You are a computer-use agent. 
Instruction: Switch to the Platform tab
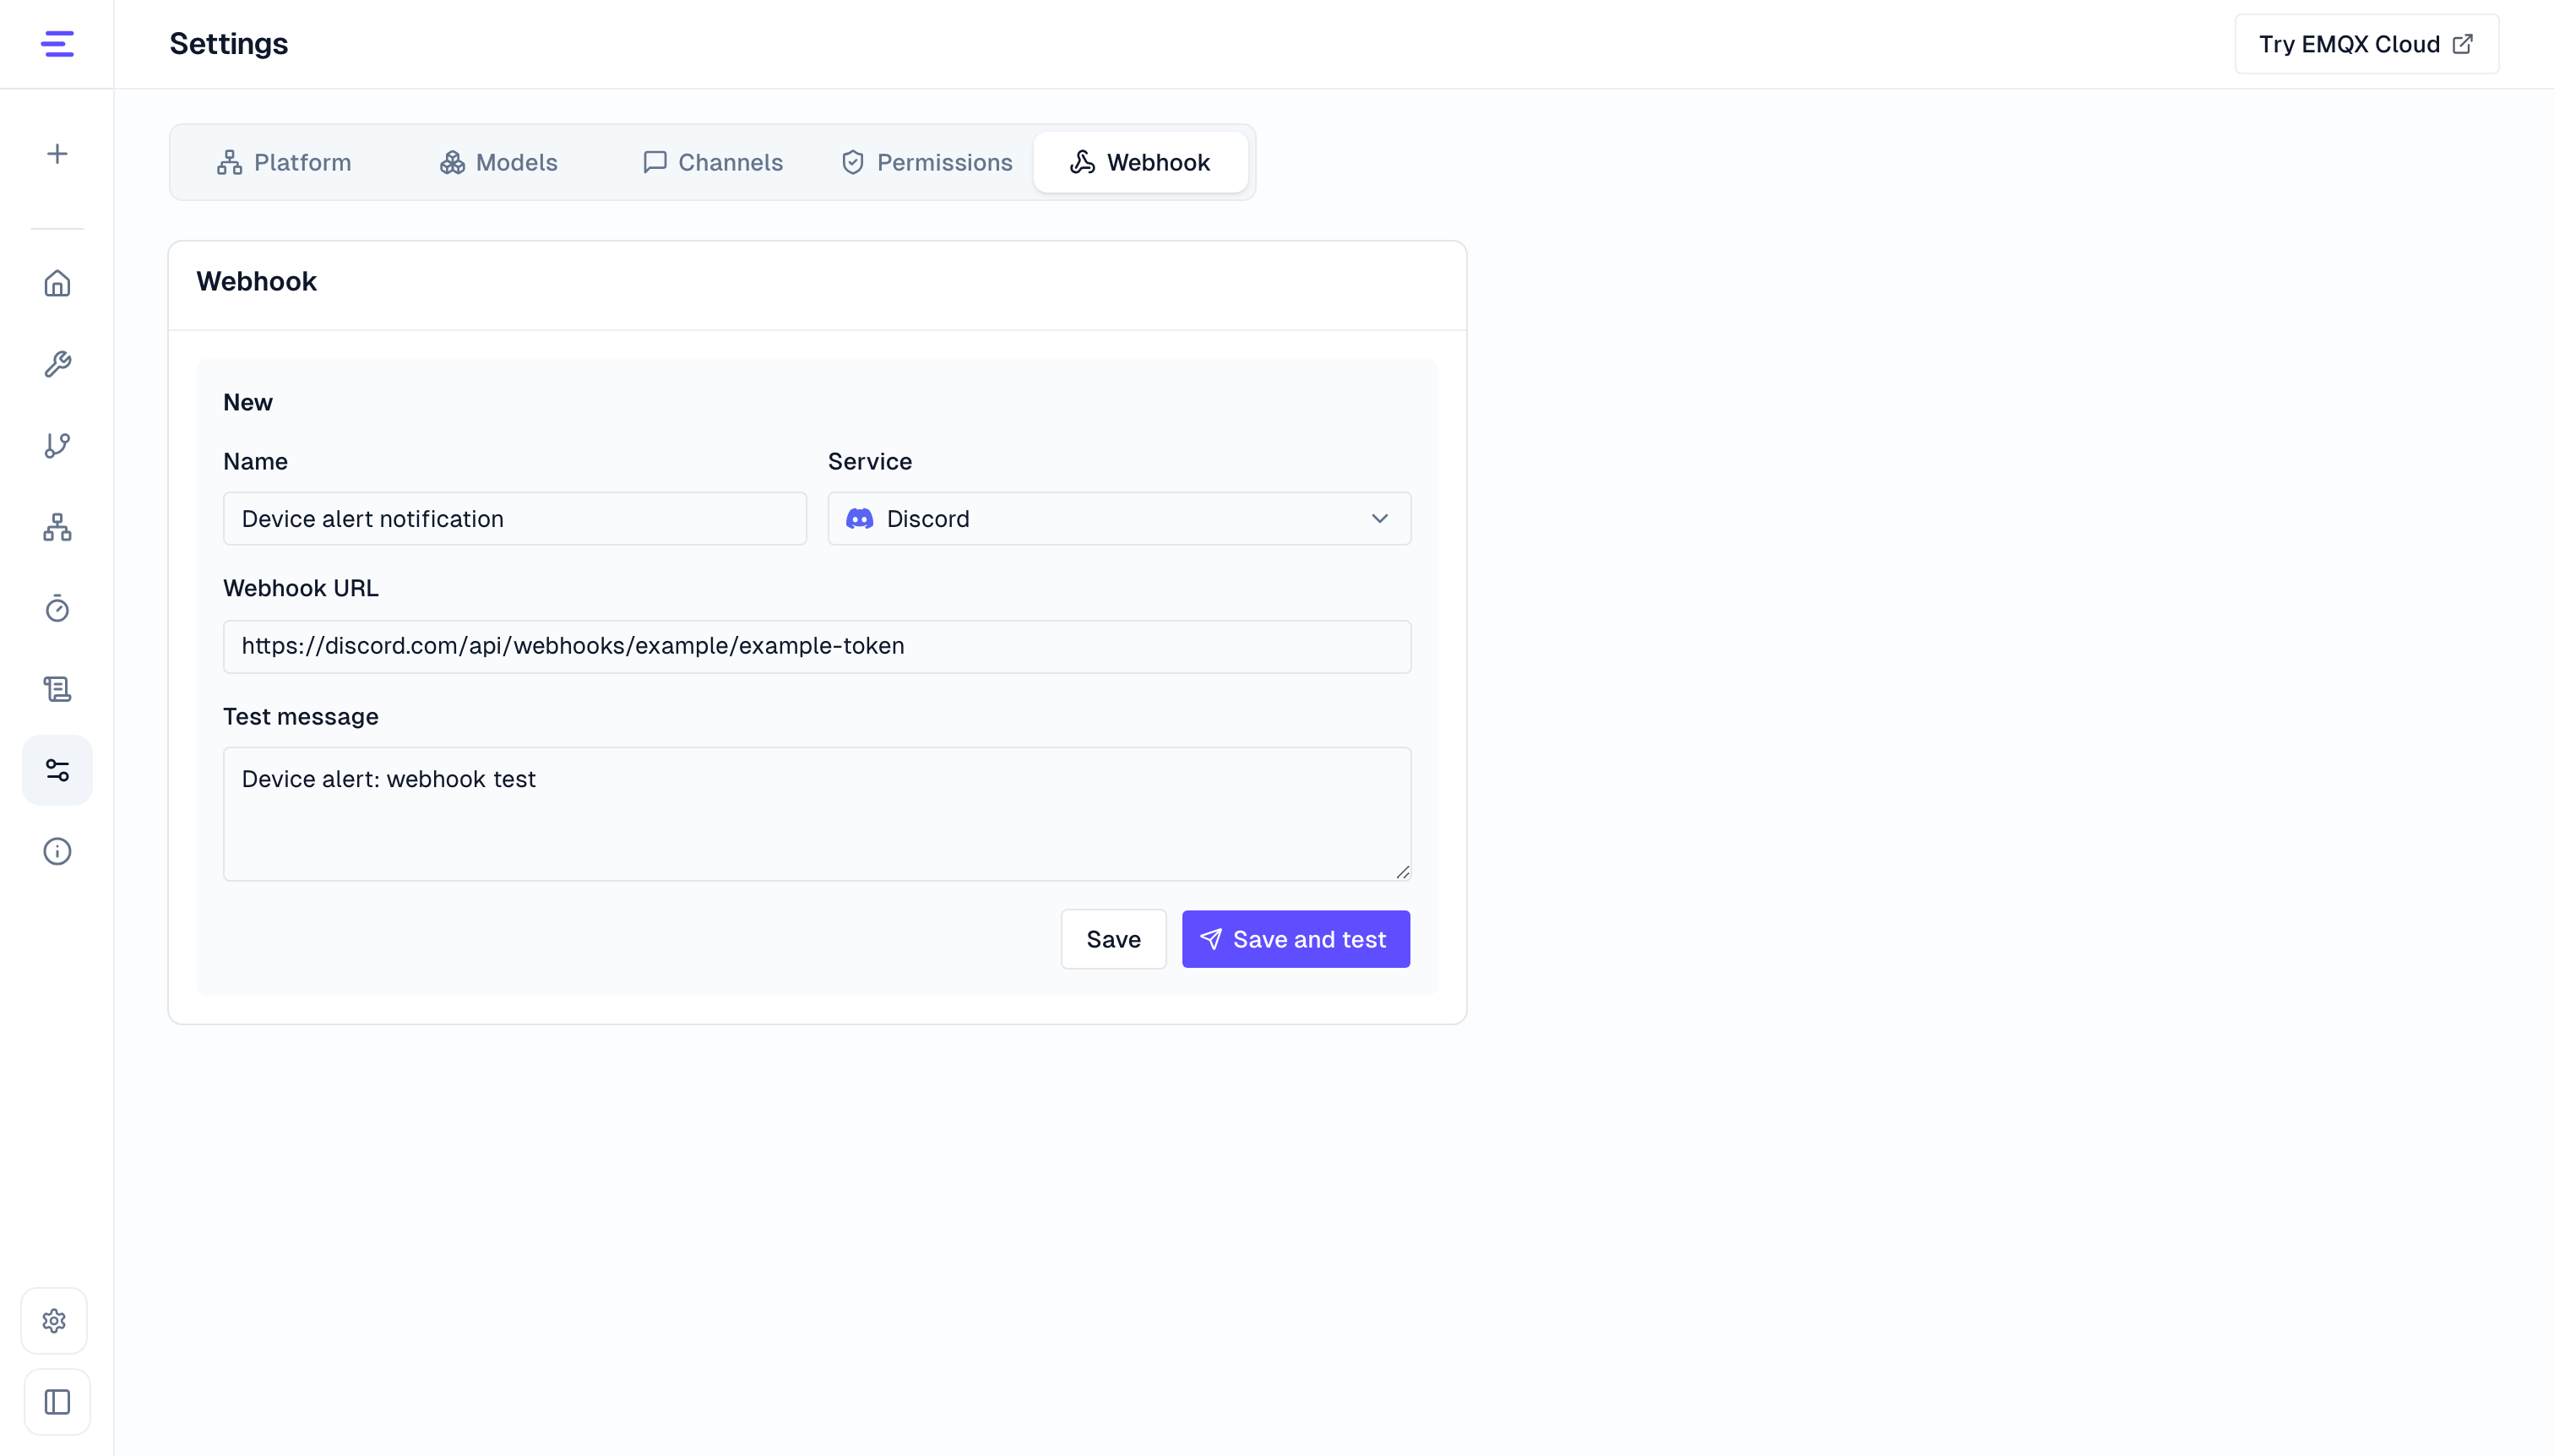pyautogui.click(x=284, y=162)
